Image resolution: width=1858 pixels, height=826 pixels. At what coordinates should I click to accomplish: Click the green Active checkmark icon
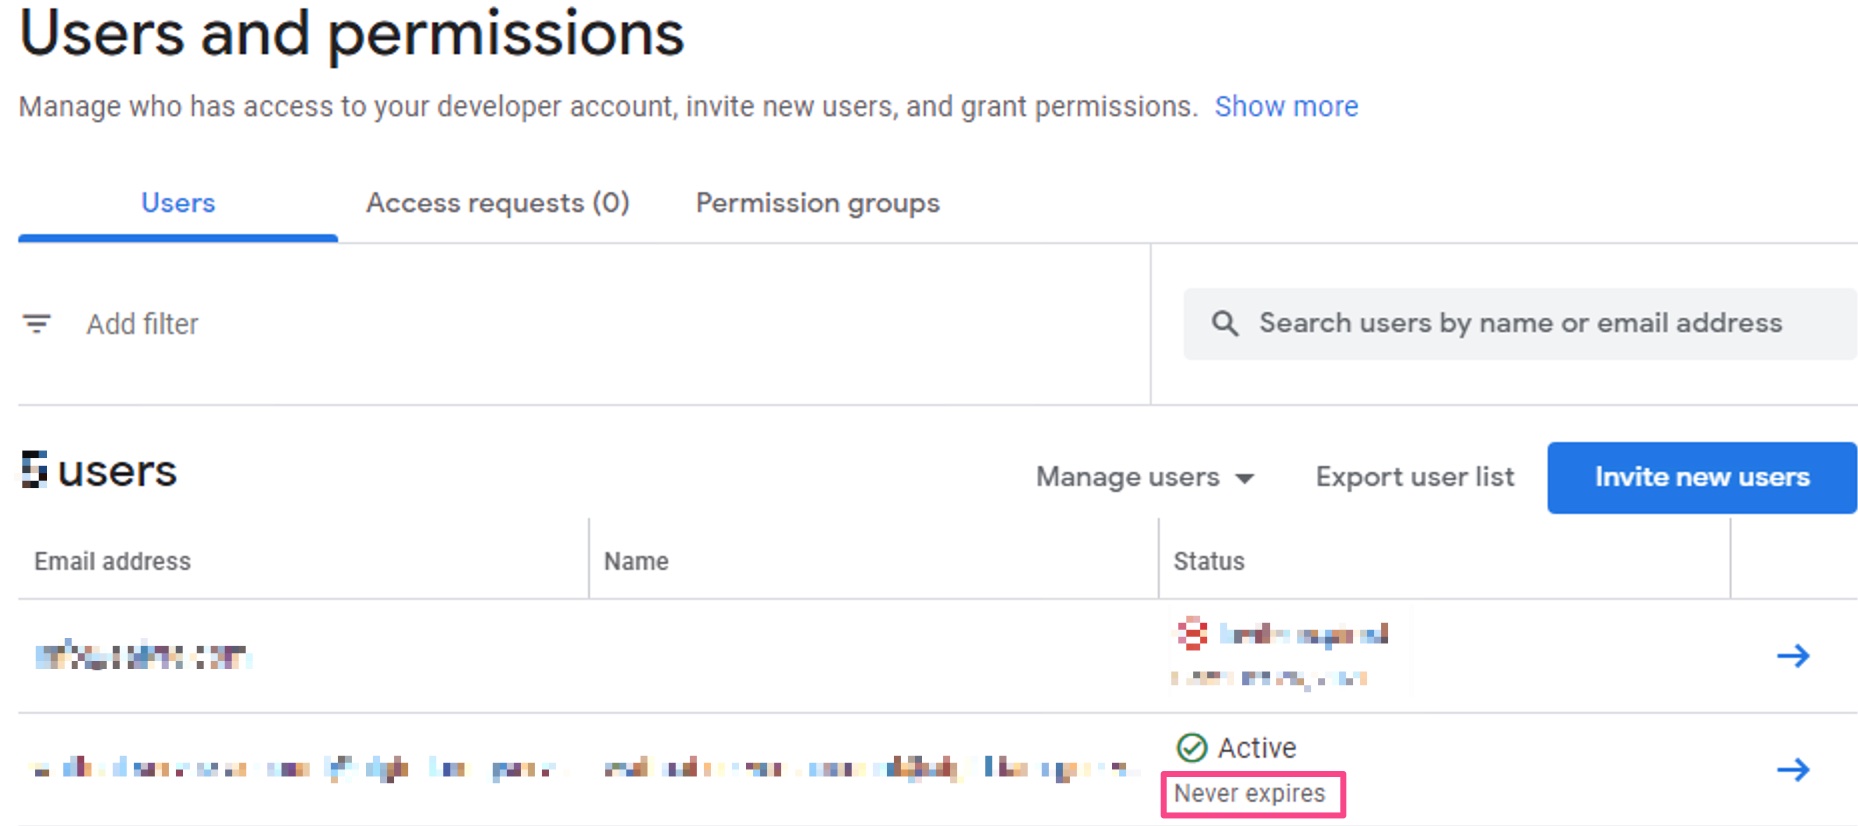click(x=1191, y=747)
